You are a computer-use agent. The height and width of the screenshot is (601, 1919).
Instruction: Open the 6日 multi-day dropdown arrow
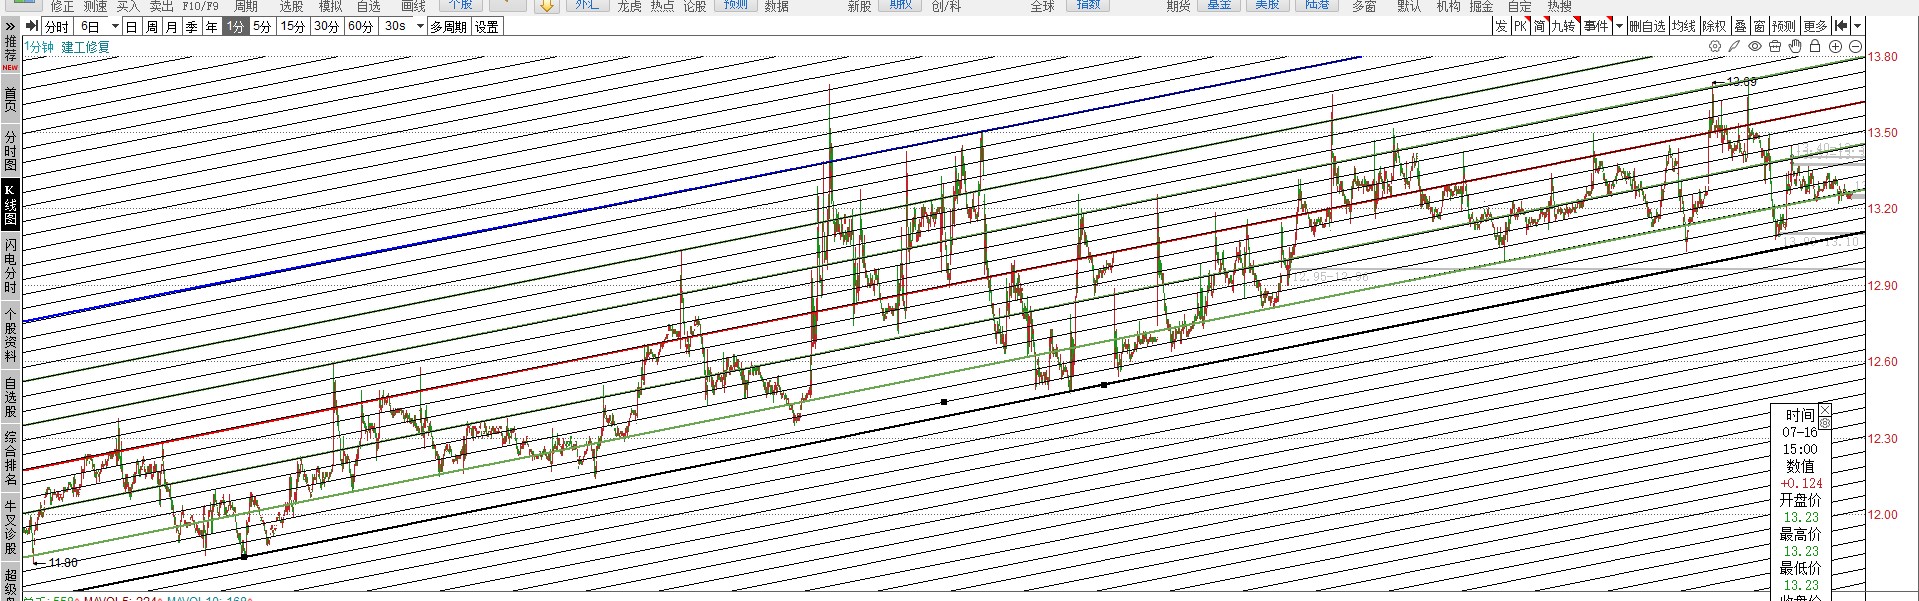click(x=115, y=26)
